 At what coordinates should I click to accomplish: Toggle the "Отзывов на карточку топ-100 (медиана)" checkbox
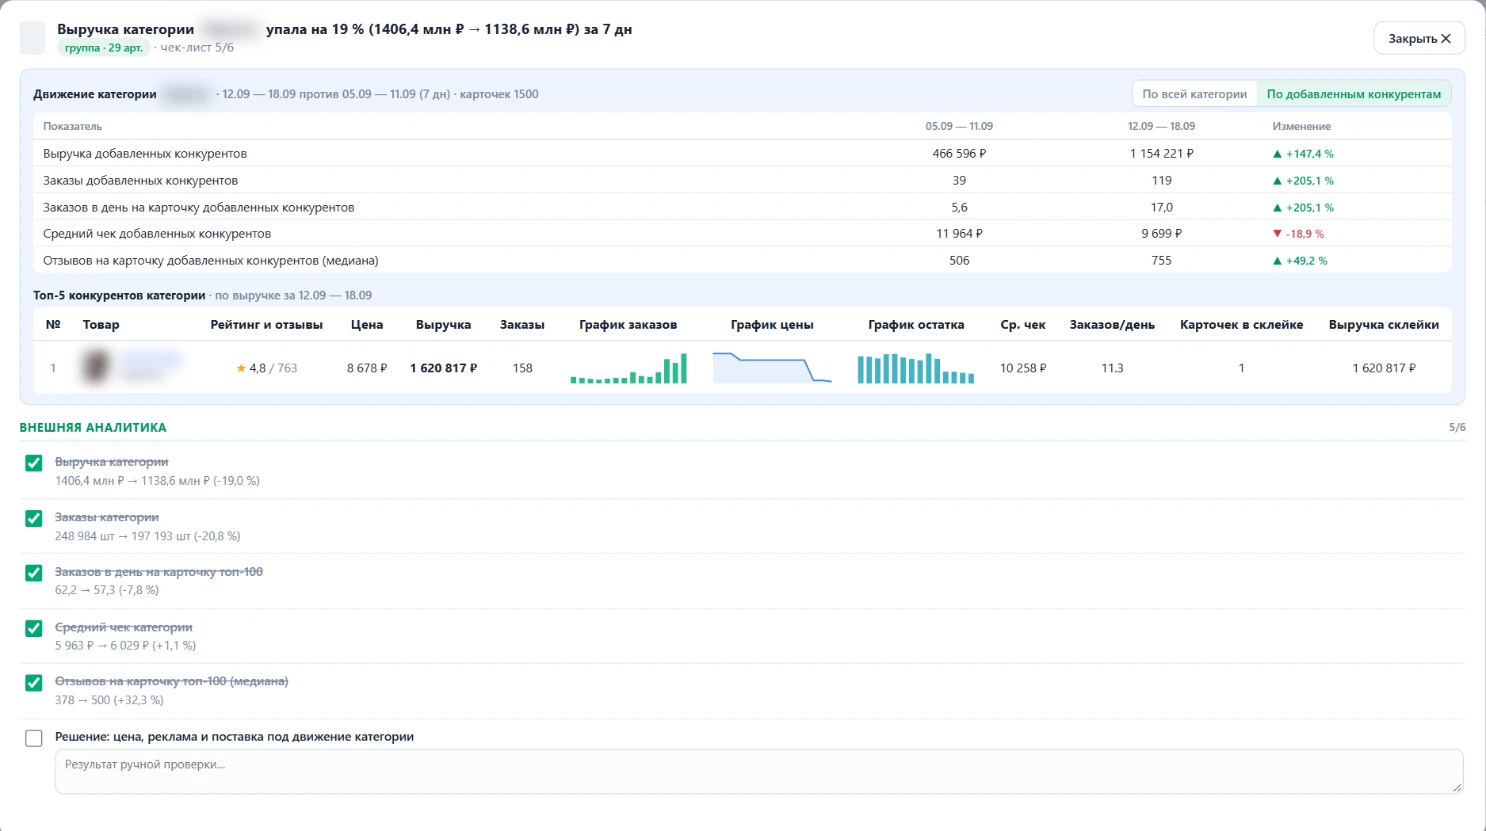coord(34,683)
